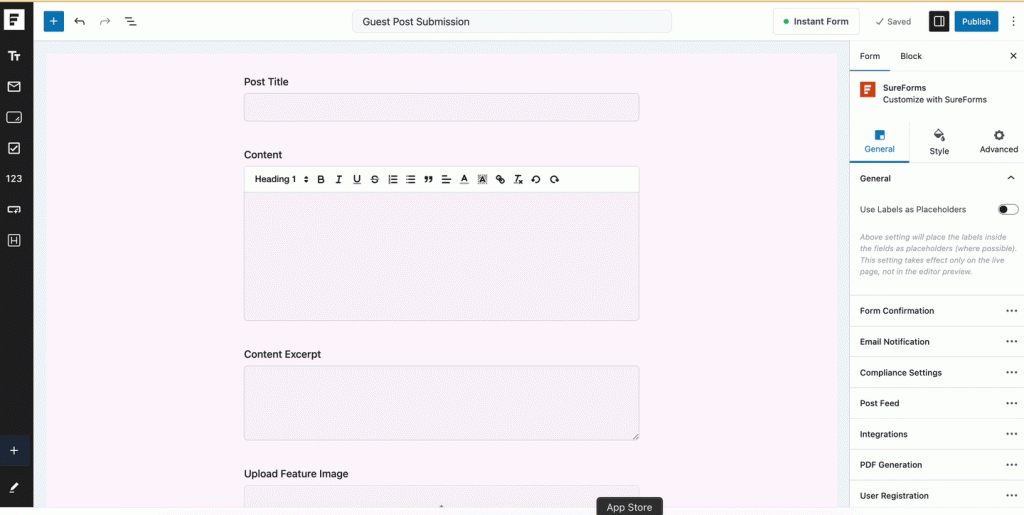Toggle the settings sidebar panel button
This screenshot has height=515, width=1024.
pos(939,22)
